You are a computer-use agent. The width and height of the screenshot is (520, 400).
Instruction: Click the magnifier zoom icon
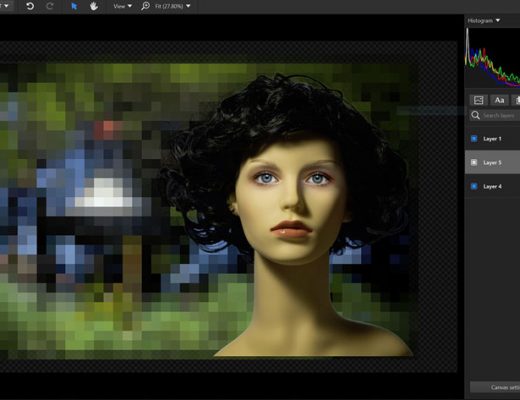point(145,6)
